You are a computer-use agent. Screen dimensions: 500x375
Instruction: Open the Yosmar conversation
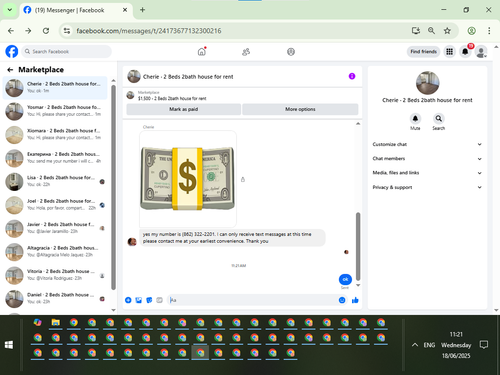(55, 111)
